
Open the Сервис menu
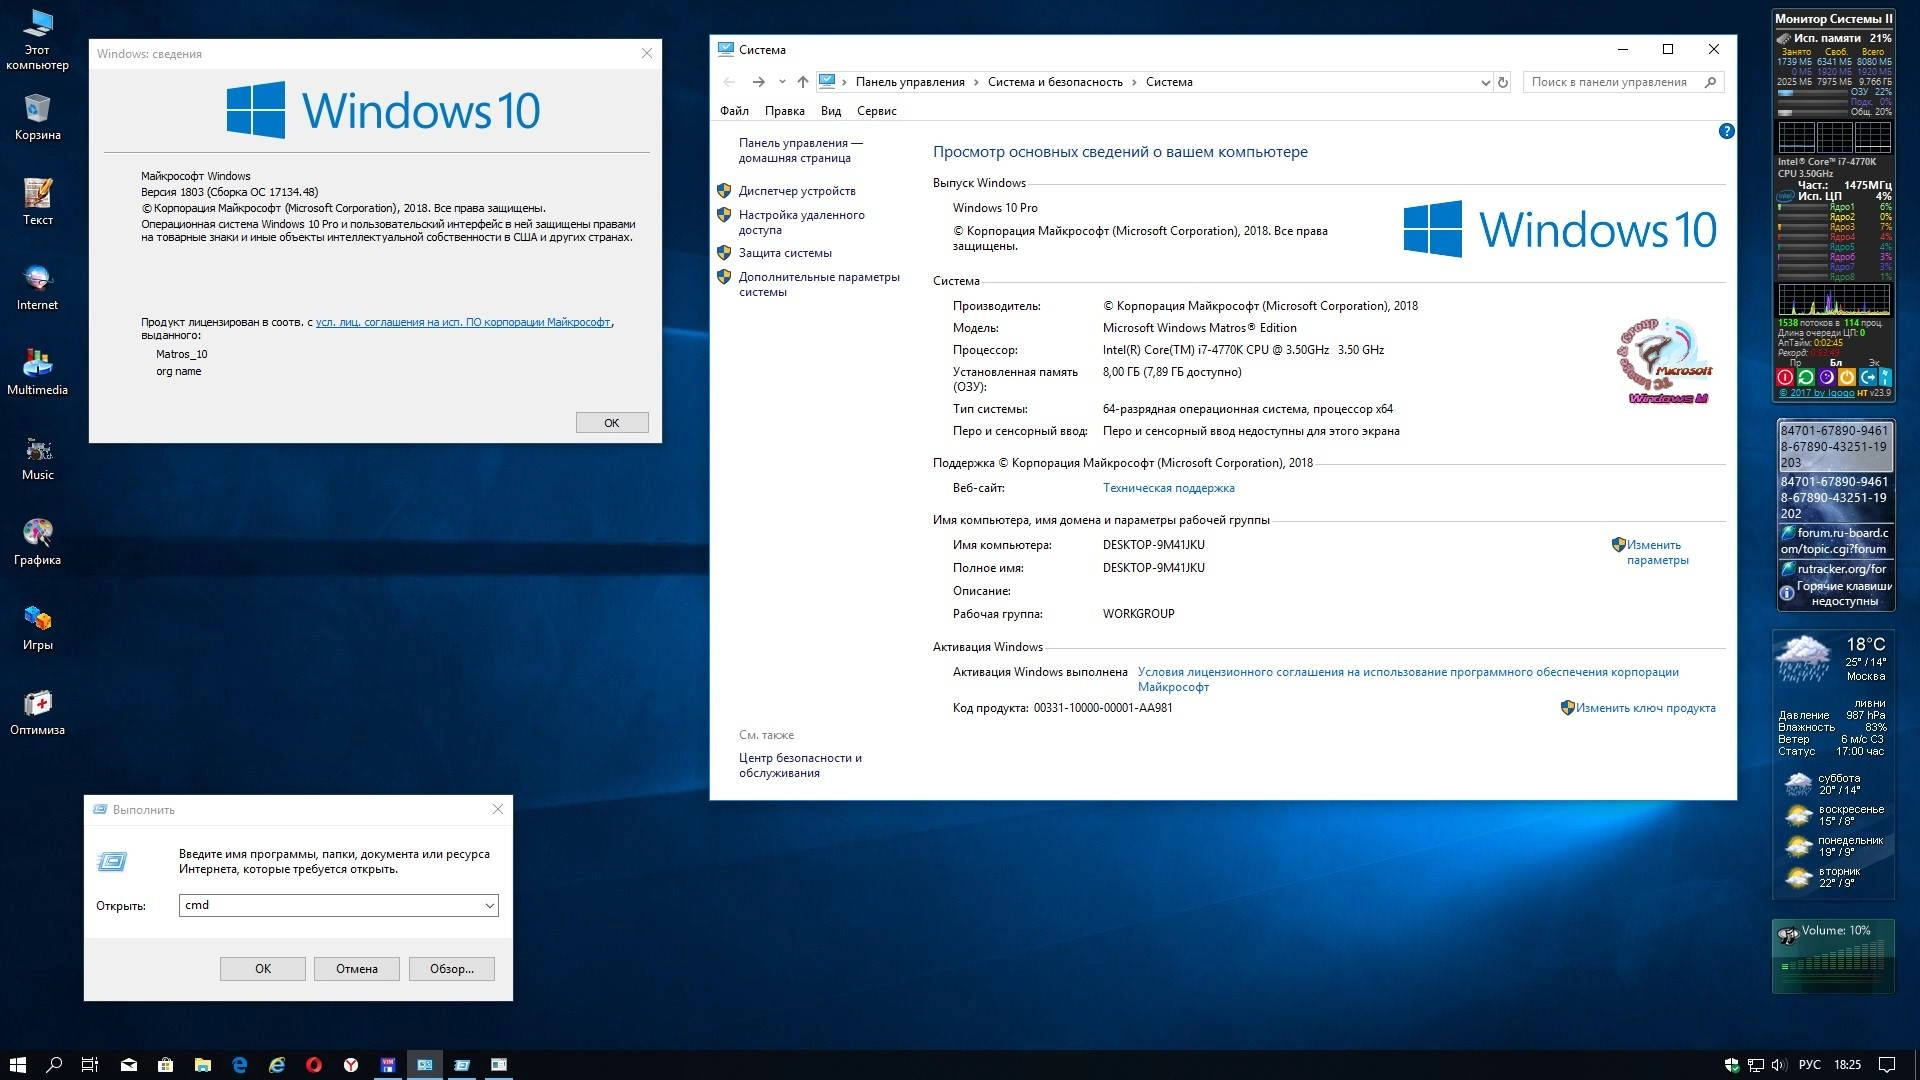pos(876,111)
